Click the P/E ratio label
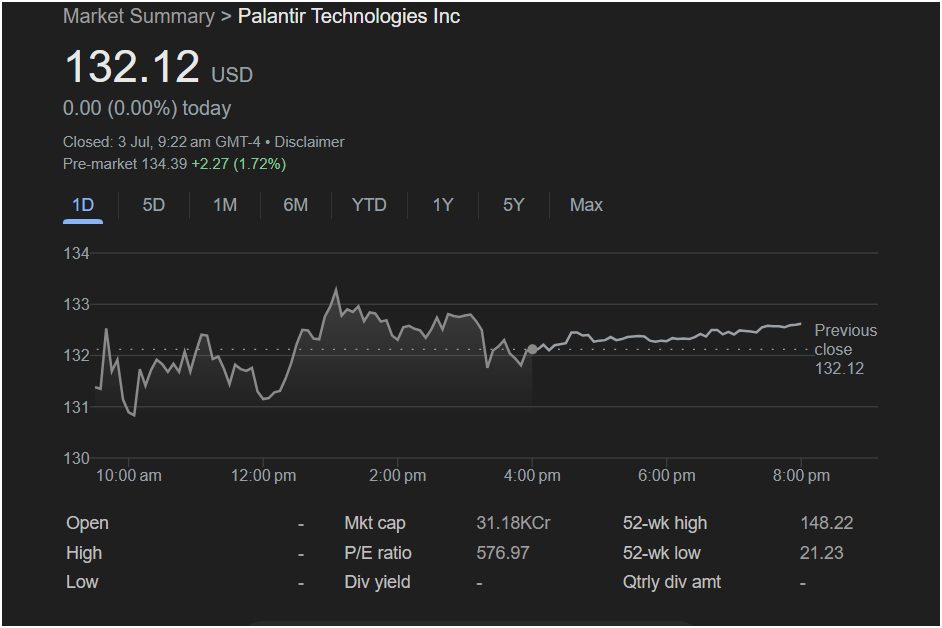Image resolution: width=942 pixels, height=628 pixels. 378,553
